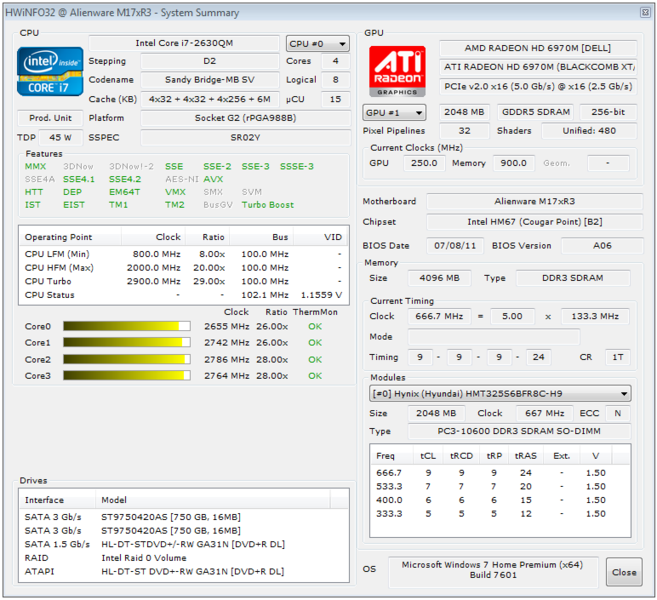Click the DDR3 SDRAM memory type field
The width and height of the screenshot is (657, 600).
click(x=572, y=278)
